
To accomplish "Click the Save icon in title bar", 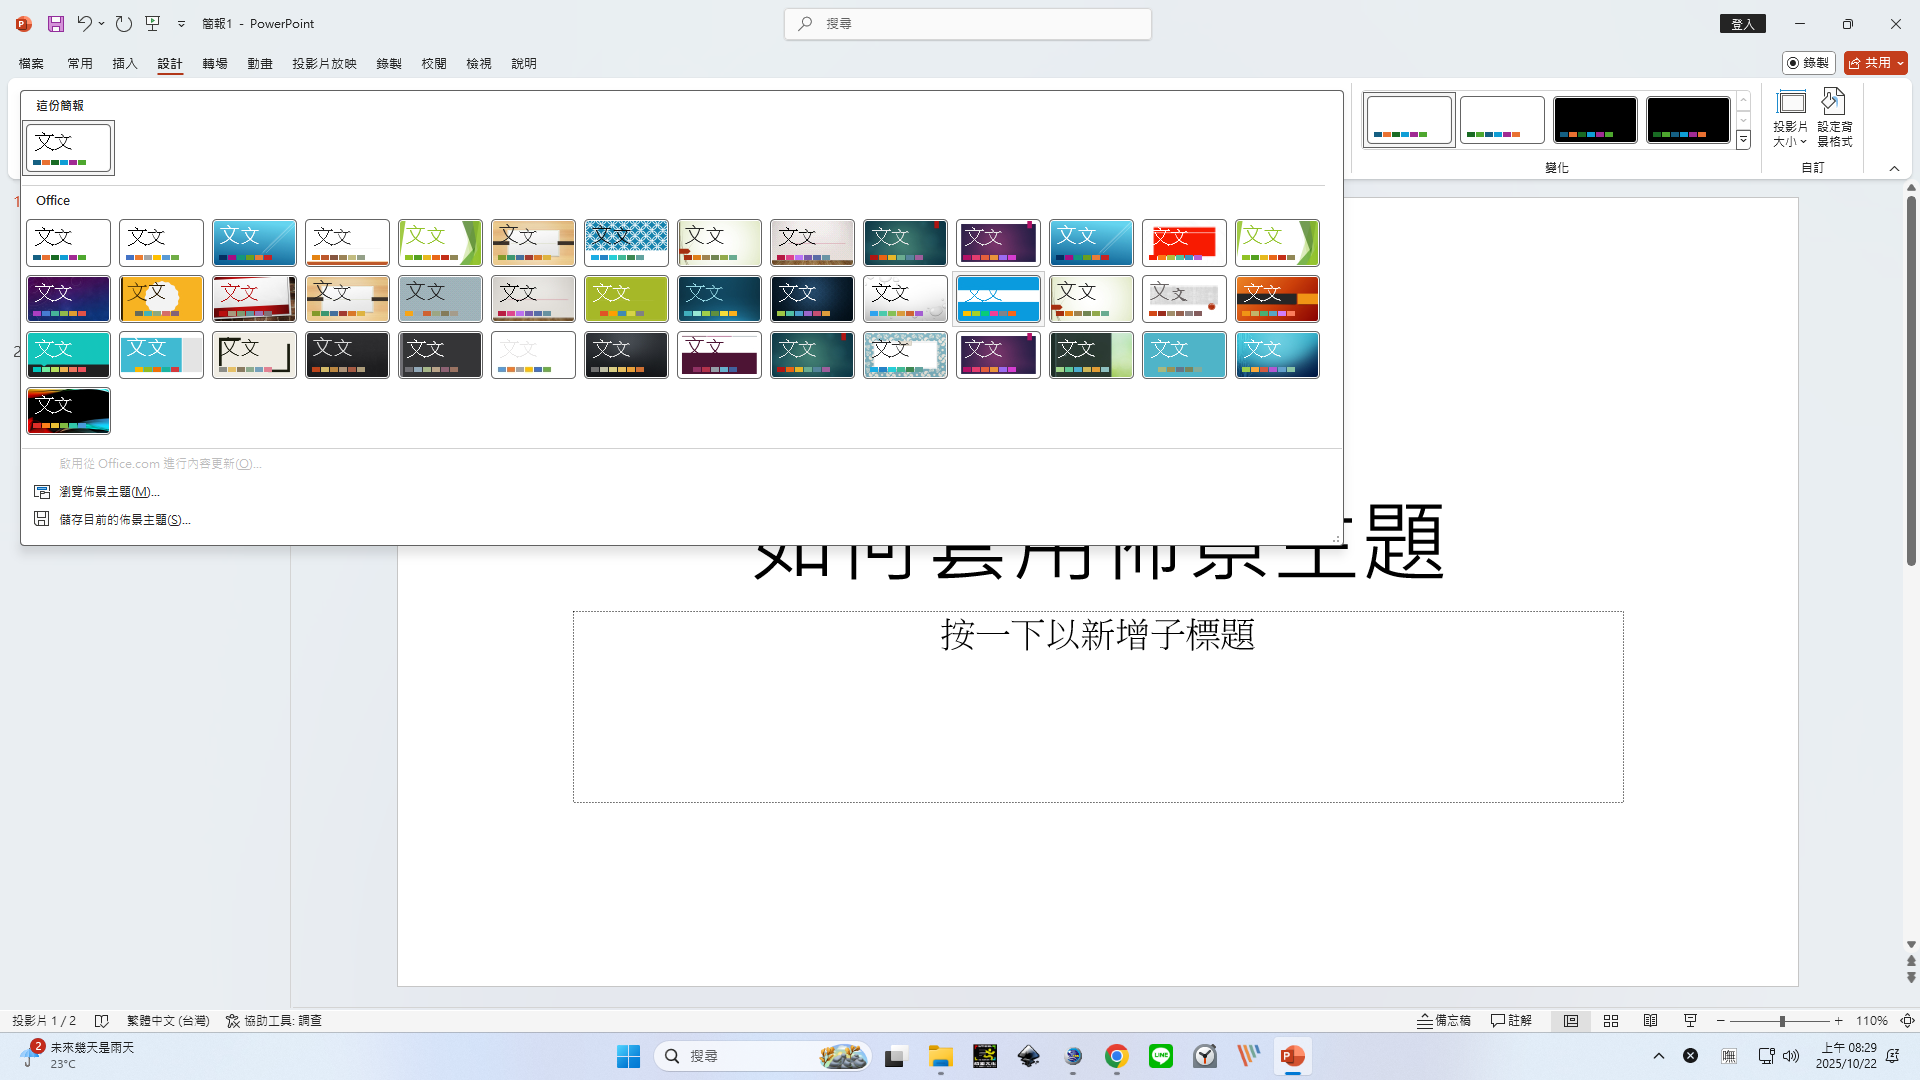I will 56,23.
